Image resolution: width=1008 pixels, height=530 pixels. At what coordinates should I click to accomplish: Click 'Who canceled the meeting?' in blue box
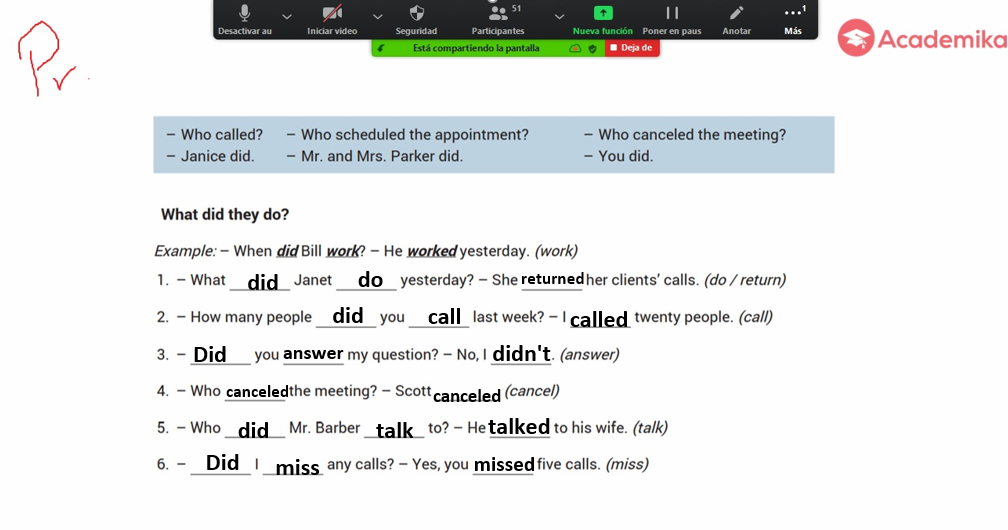pos(692,134)
